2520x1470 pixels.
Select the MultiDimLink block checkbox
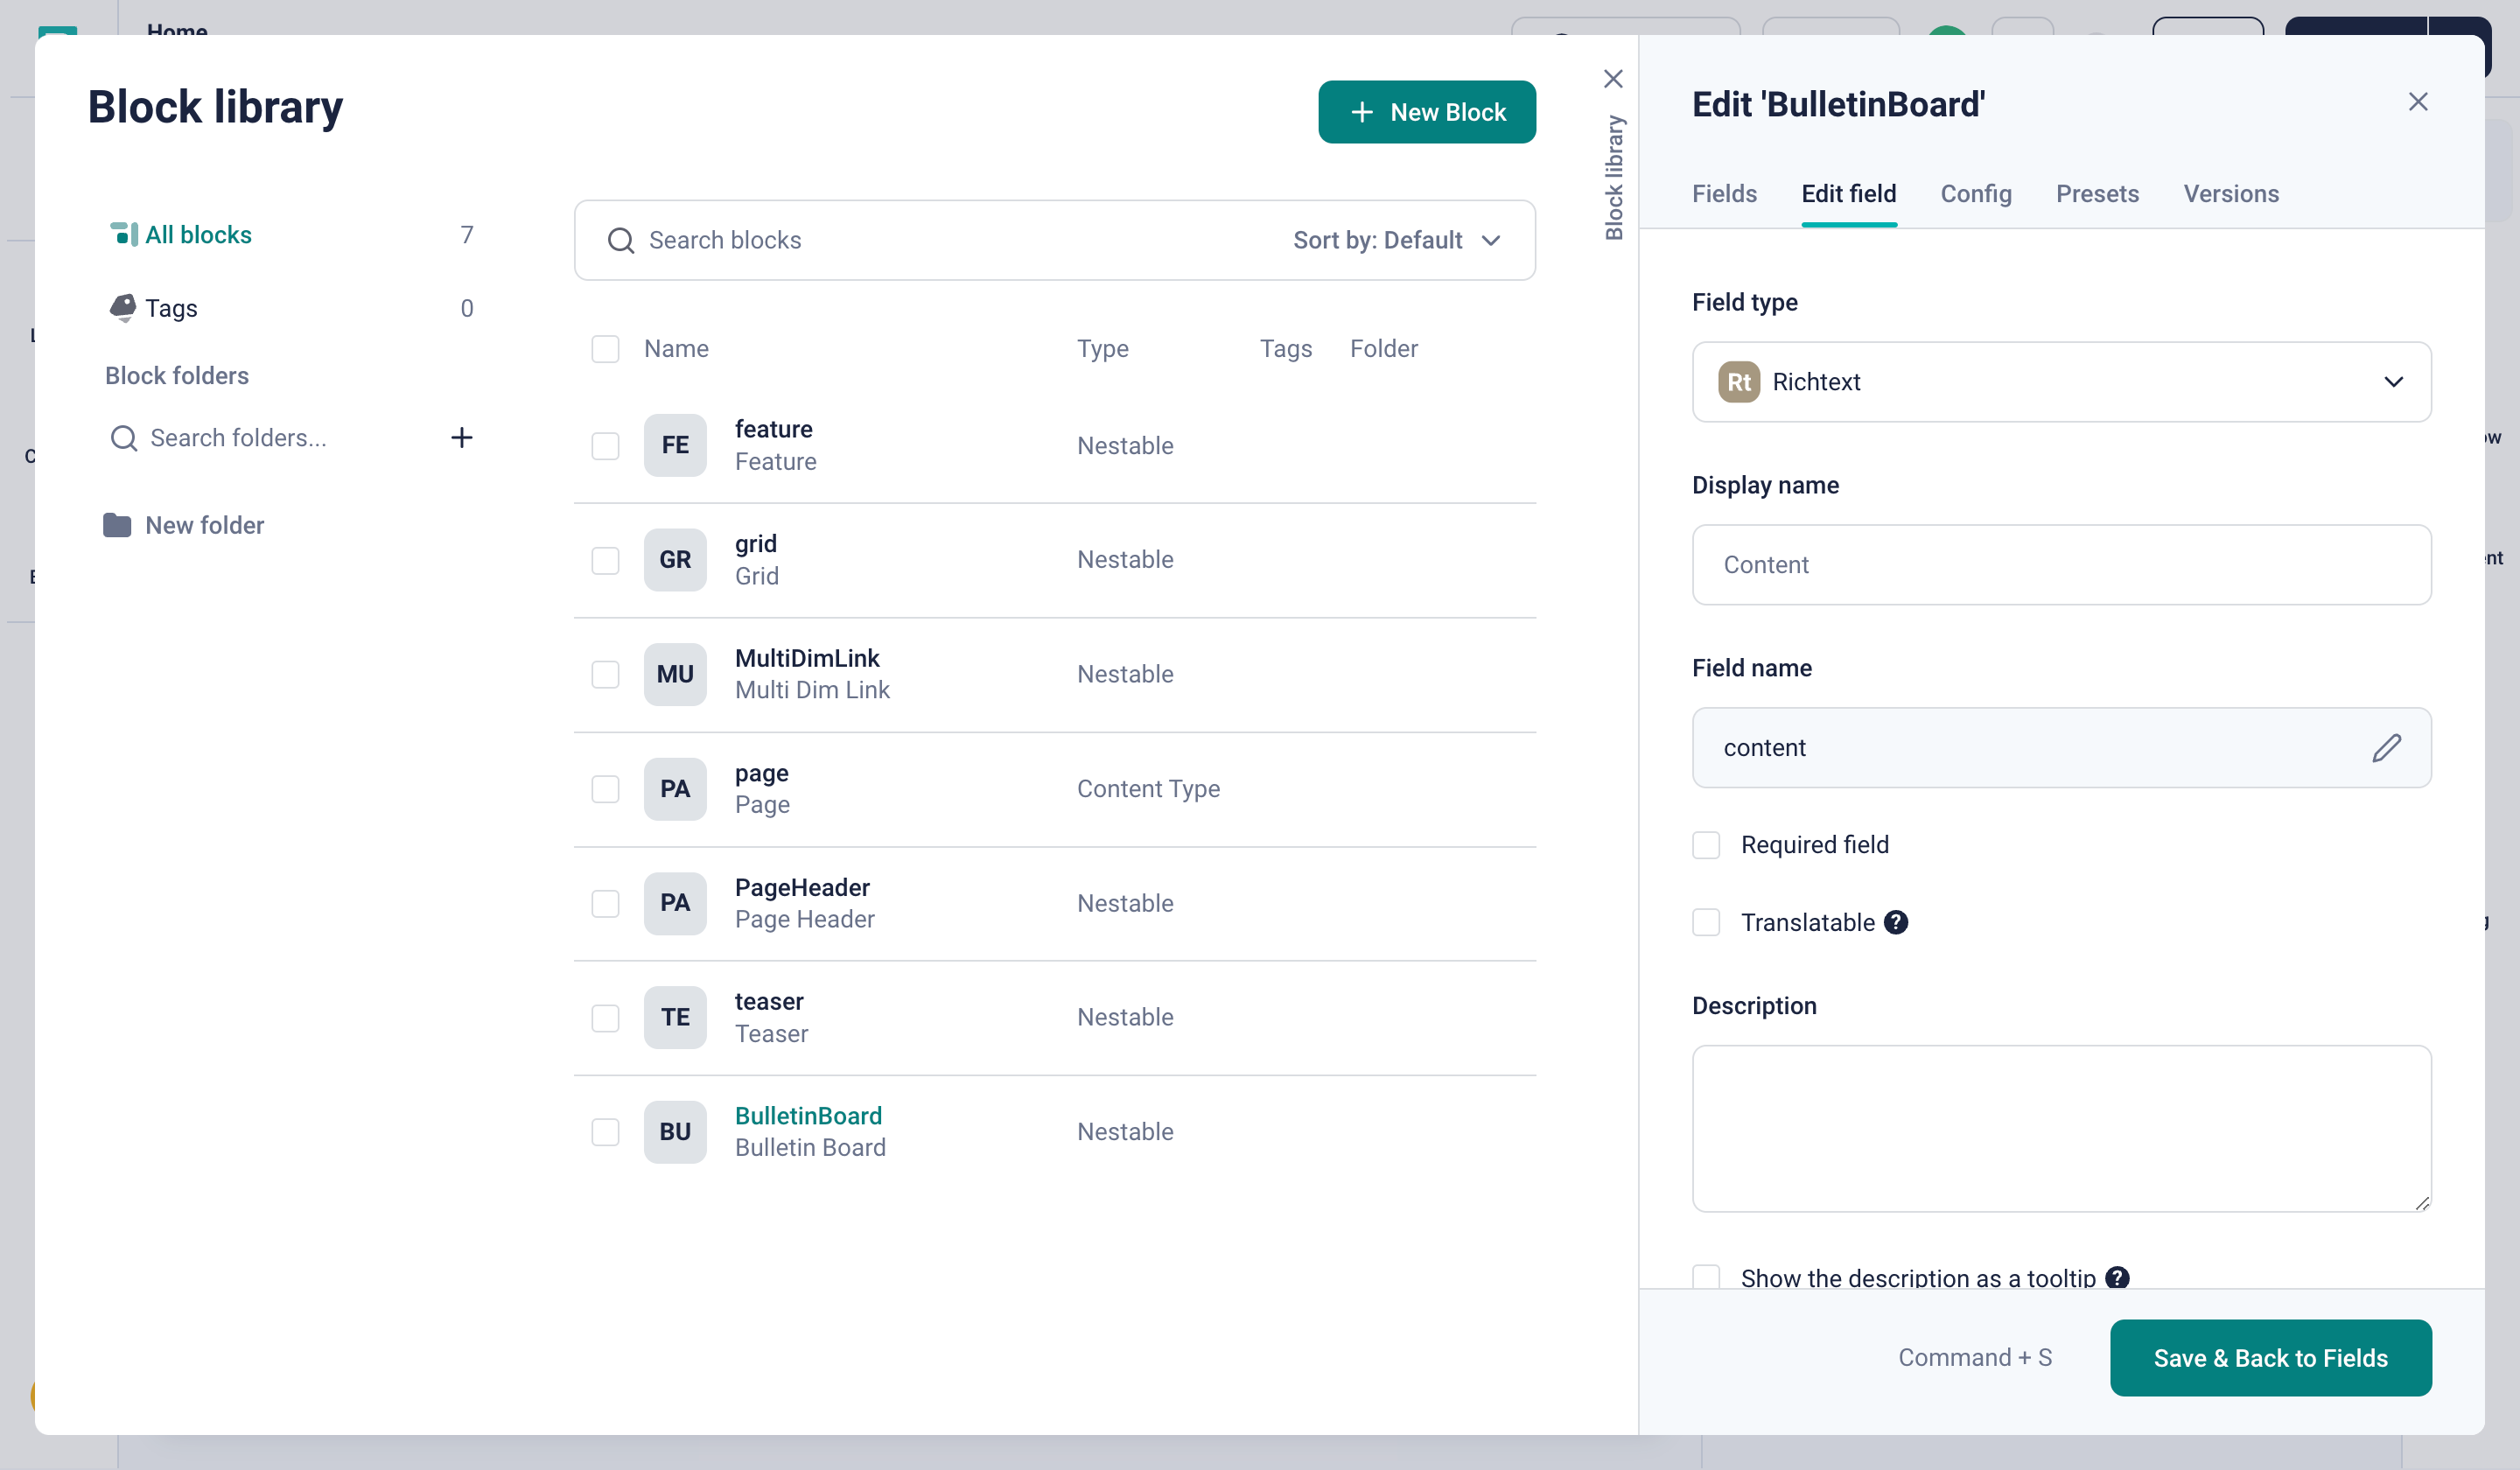605,675
